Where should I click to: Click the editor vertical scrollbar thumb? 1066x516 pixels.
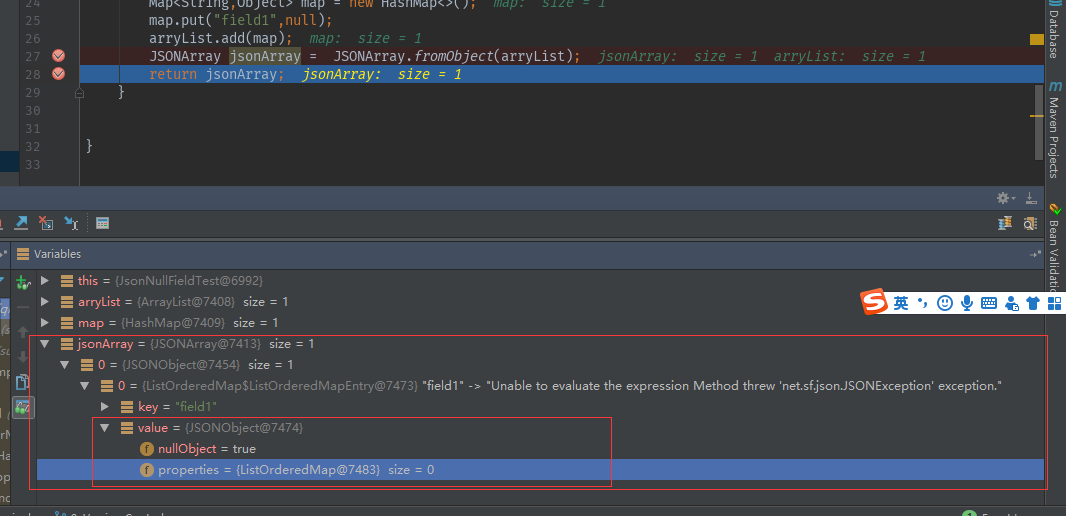[x=1038, y=122]
